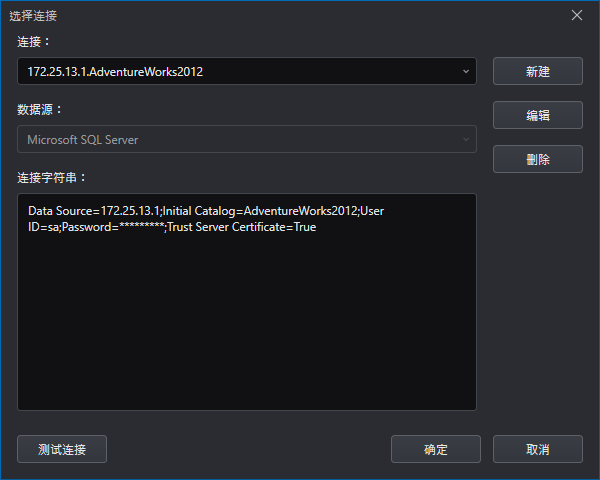This screenshot has width=600, height=480.
Task: Click the 测试连接 button
Action: coord(62,449)
